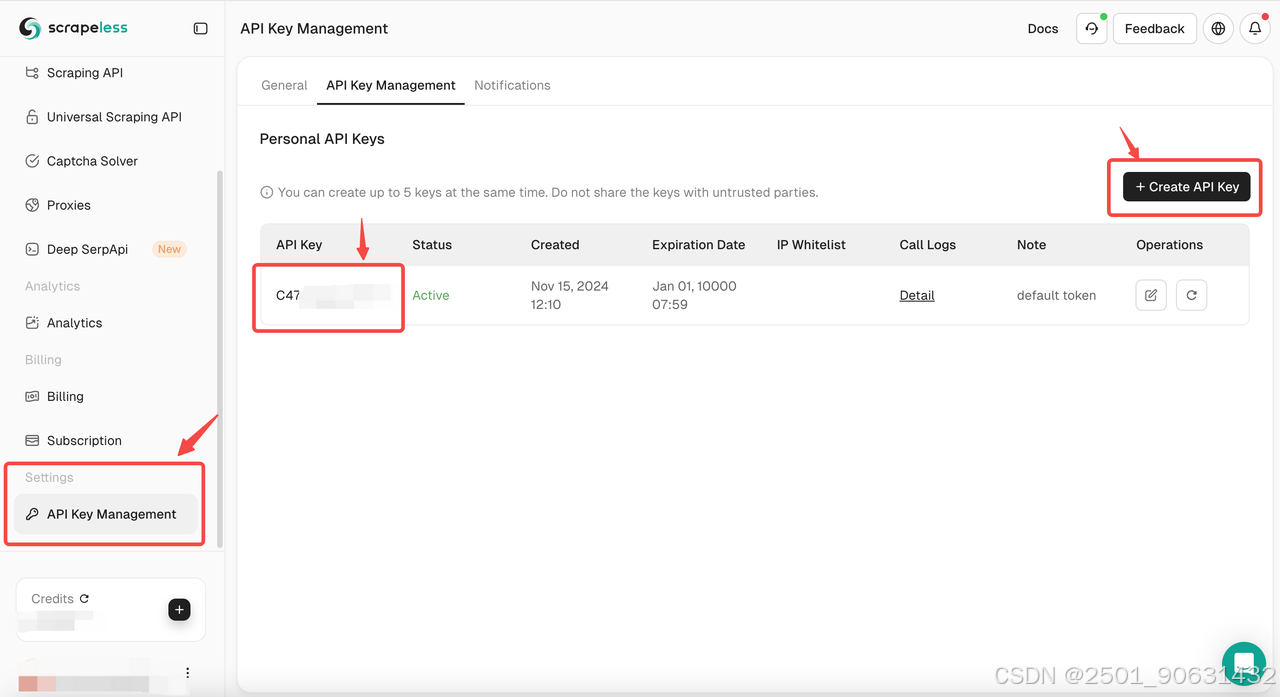This screenshot has height=697, width=1280.
Task: Click the API Key Management key icon
Action: coord(32,514)
